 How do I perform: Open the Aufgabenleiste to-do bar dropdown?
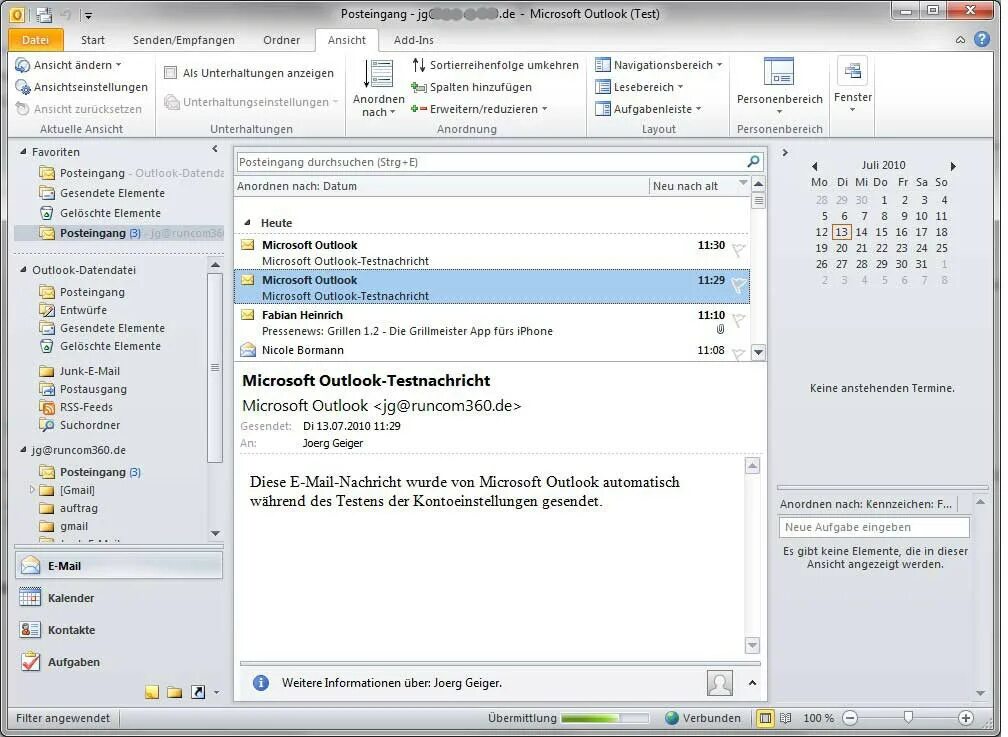pos(648,109)
